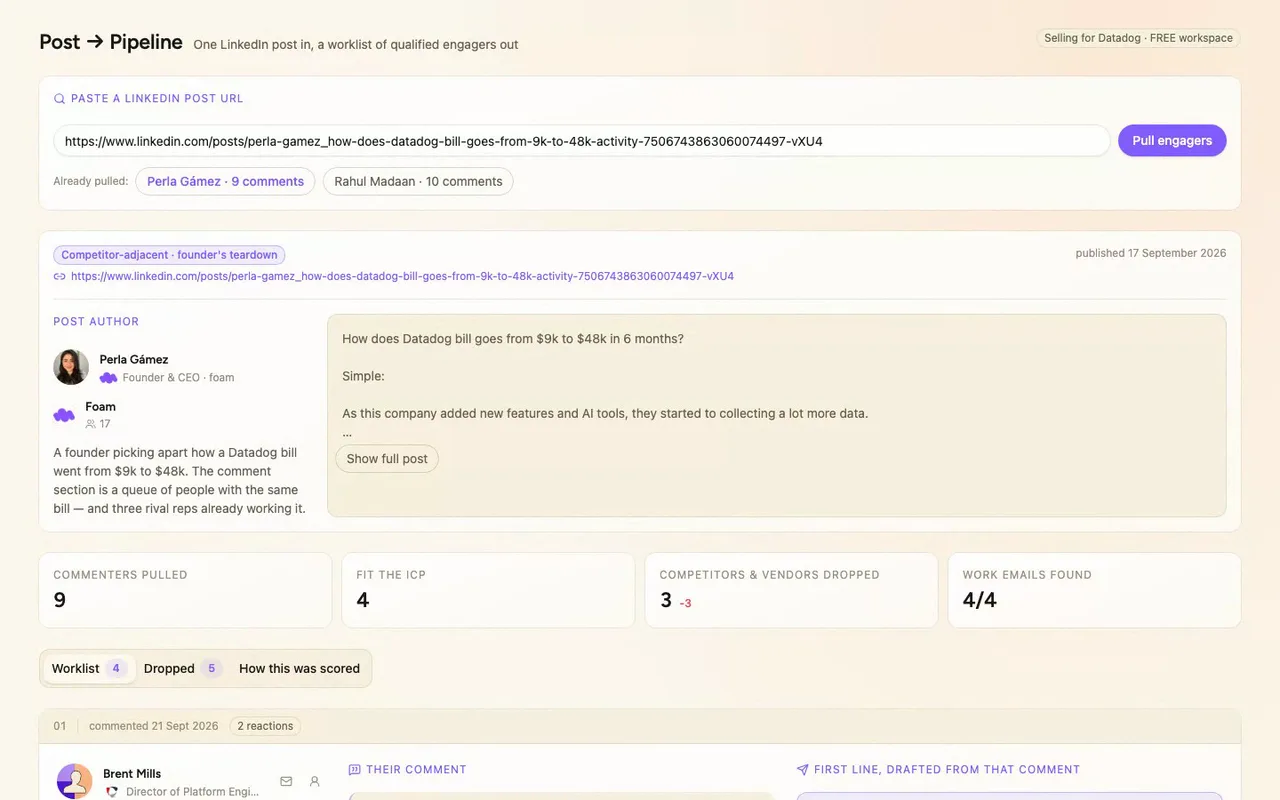Expand the post with Show full post
This screenshot has height=800, width=1280.
387,459
